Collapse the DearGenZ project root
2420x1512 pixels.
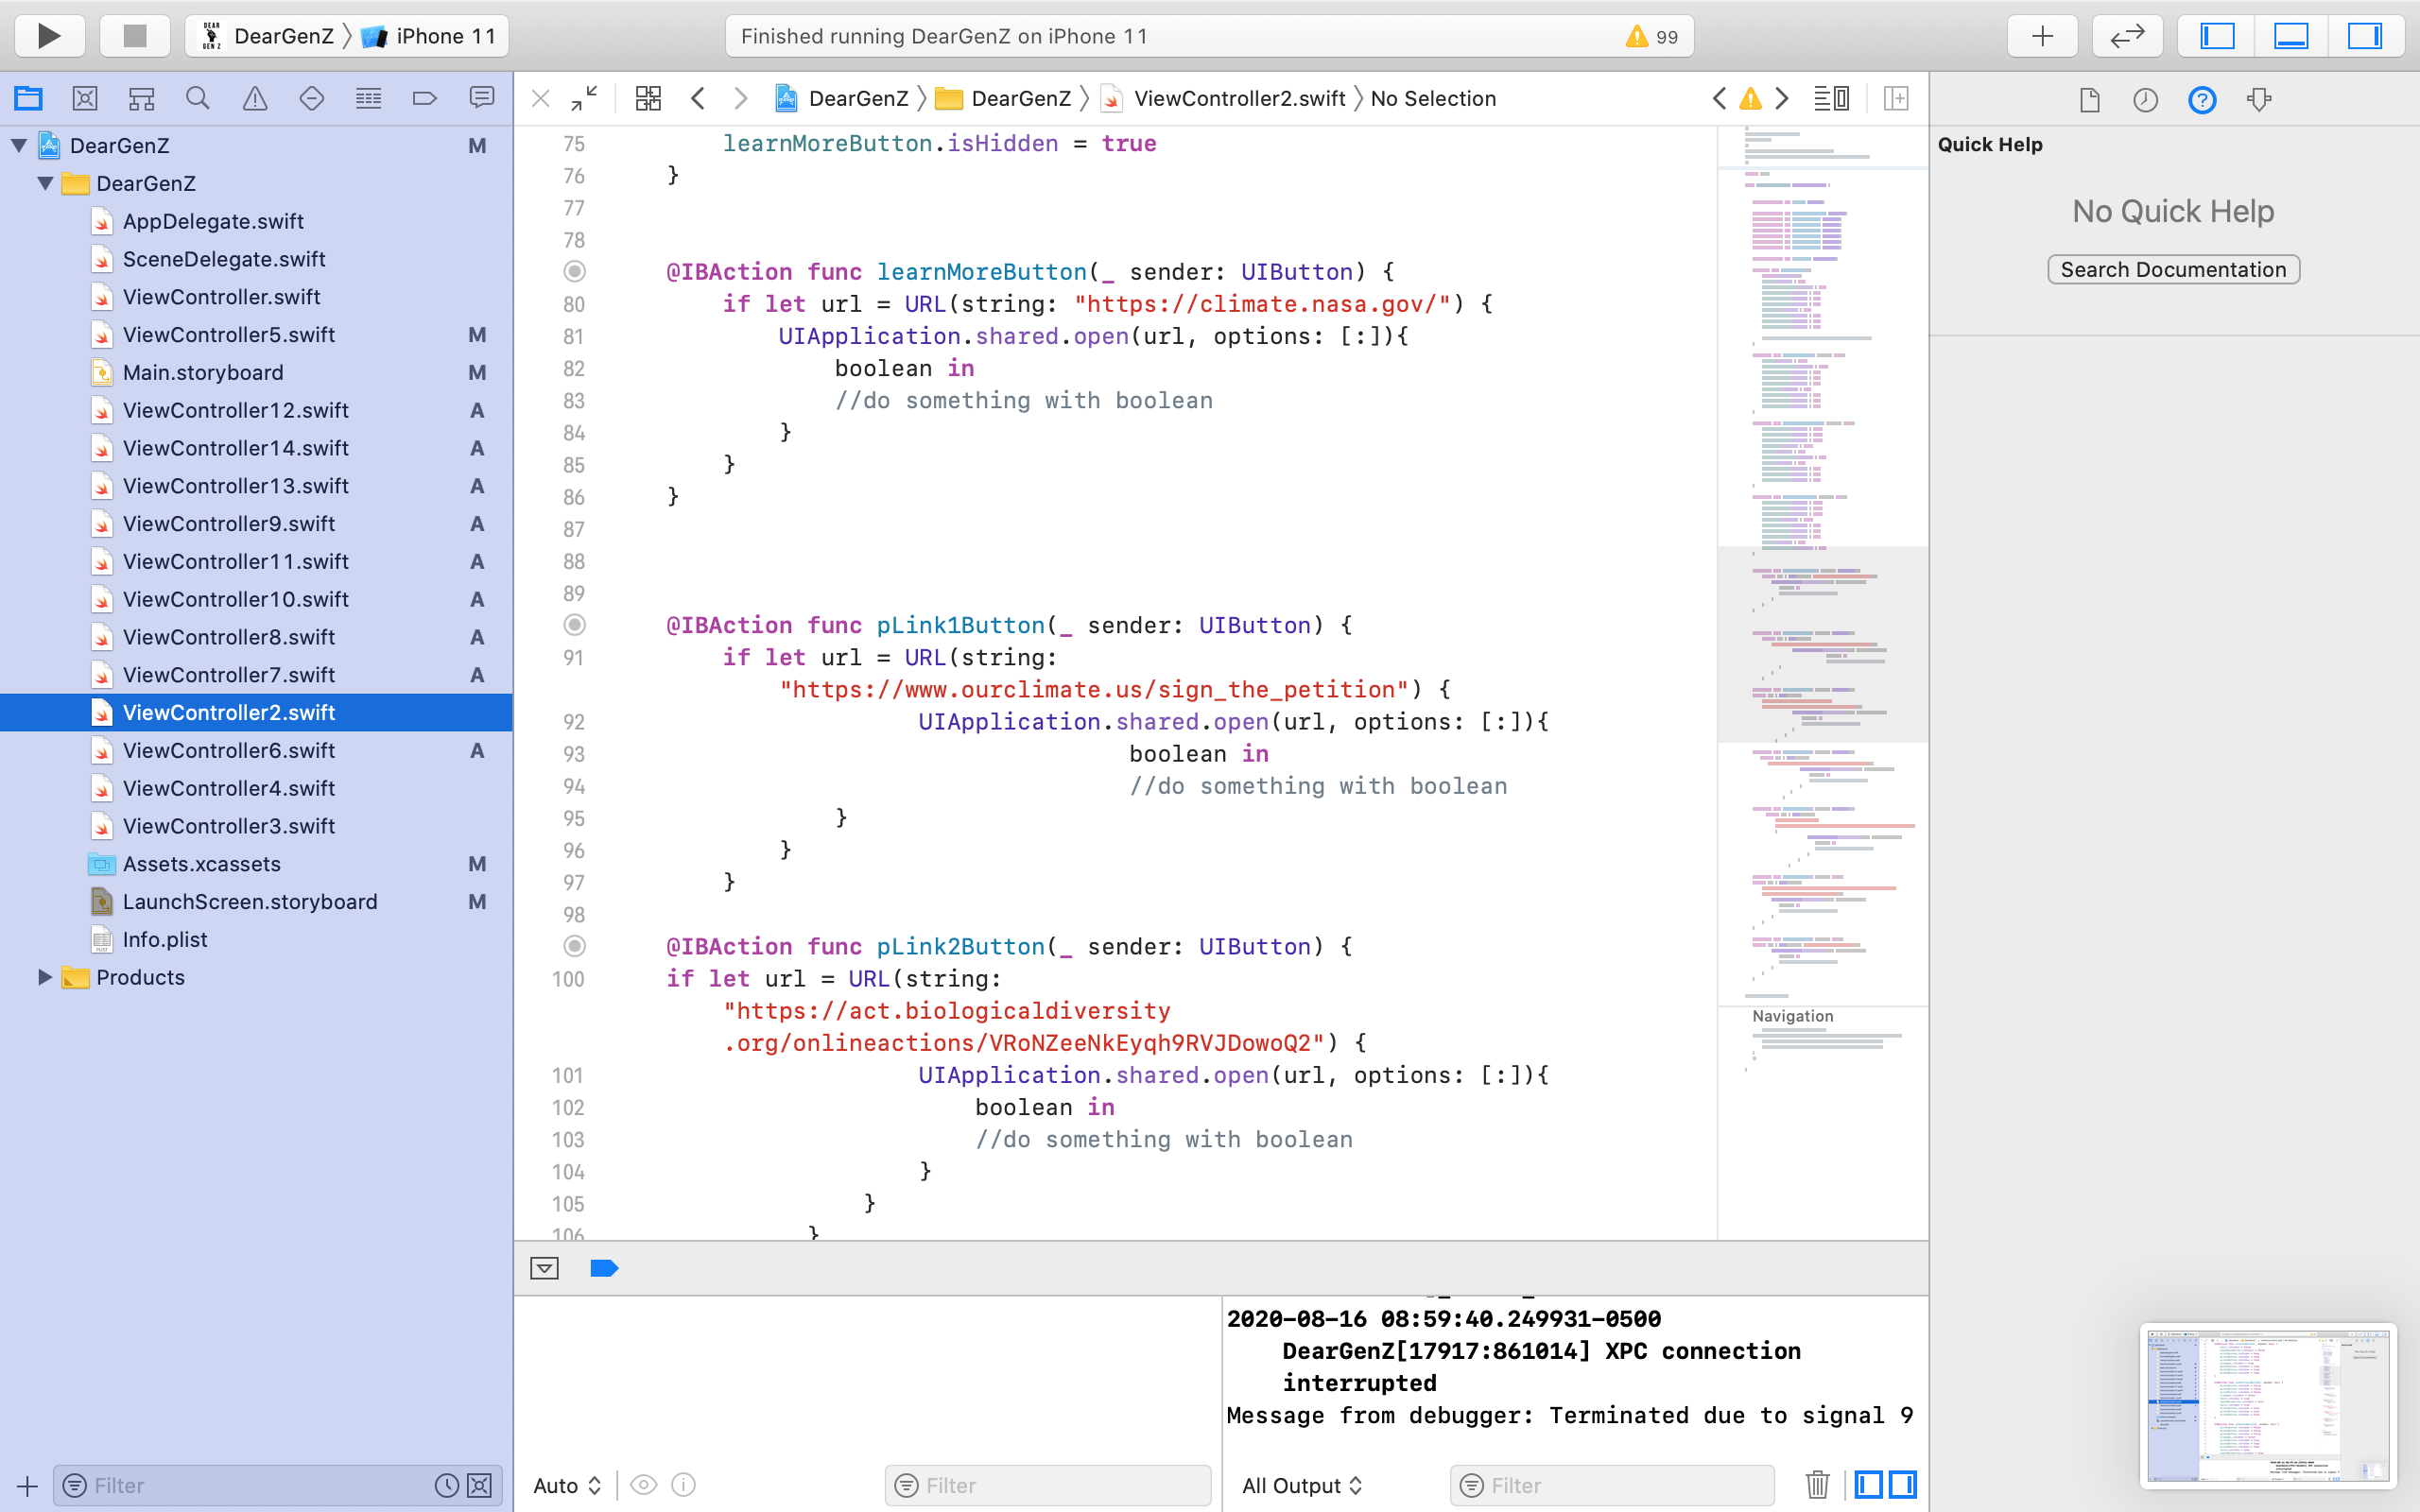click(x=19, y=145)
